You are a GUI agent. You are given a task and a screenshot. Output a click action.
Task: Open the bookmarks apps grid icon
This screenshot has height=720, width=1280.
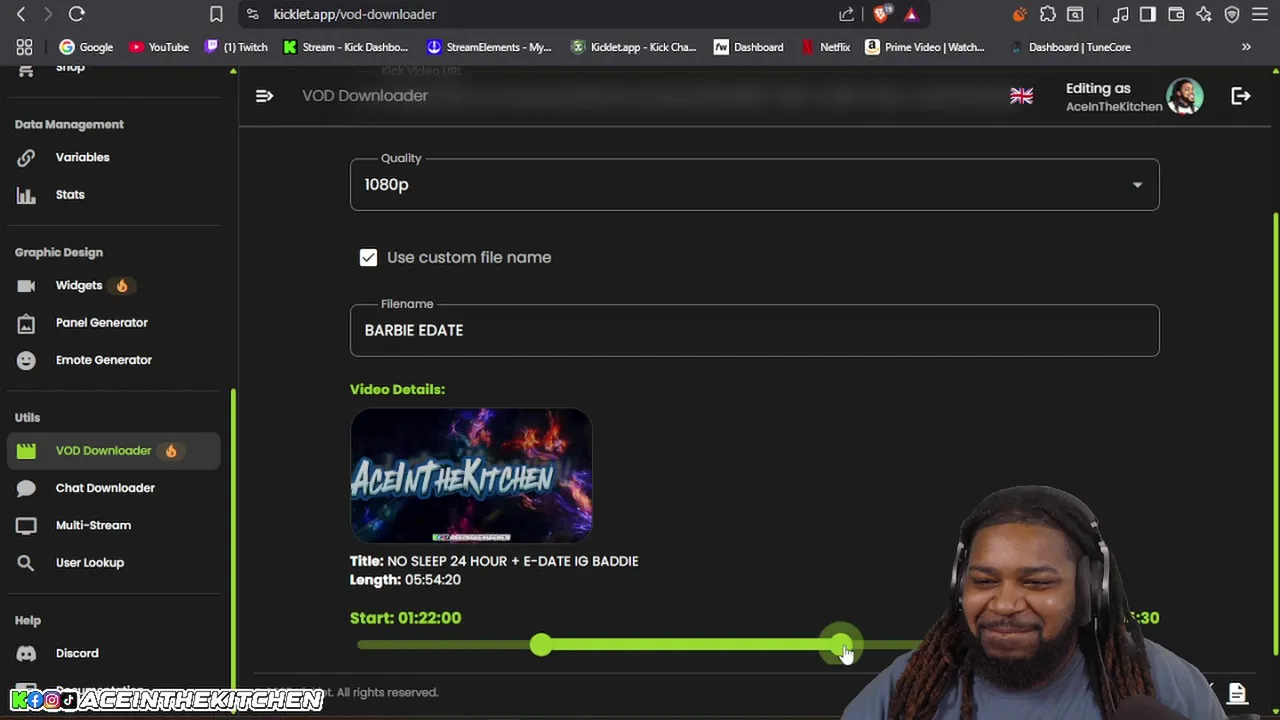click(x=24, y=47)
